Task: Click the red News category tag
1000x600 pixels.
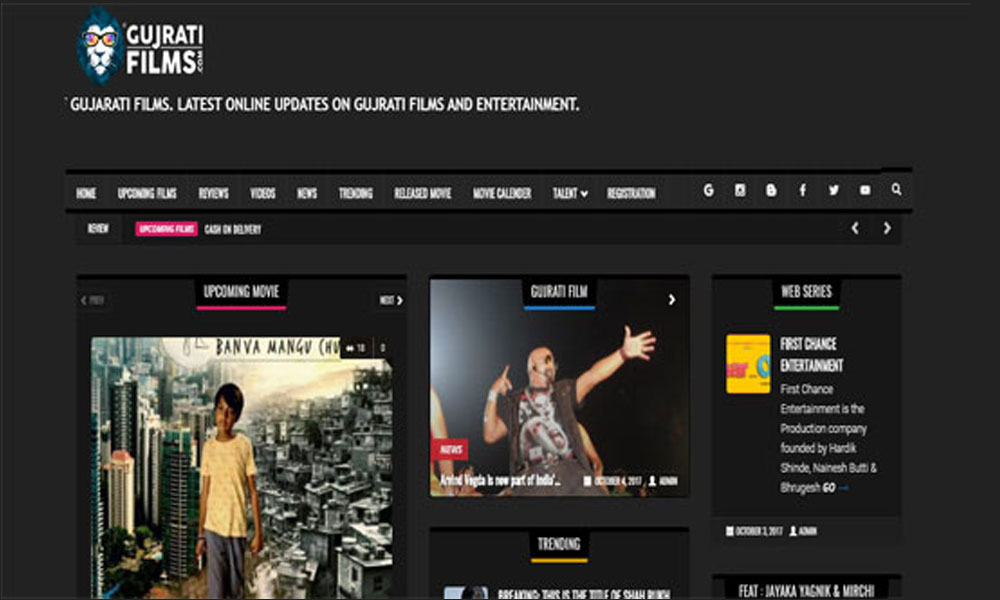Action: point(449,450)
